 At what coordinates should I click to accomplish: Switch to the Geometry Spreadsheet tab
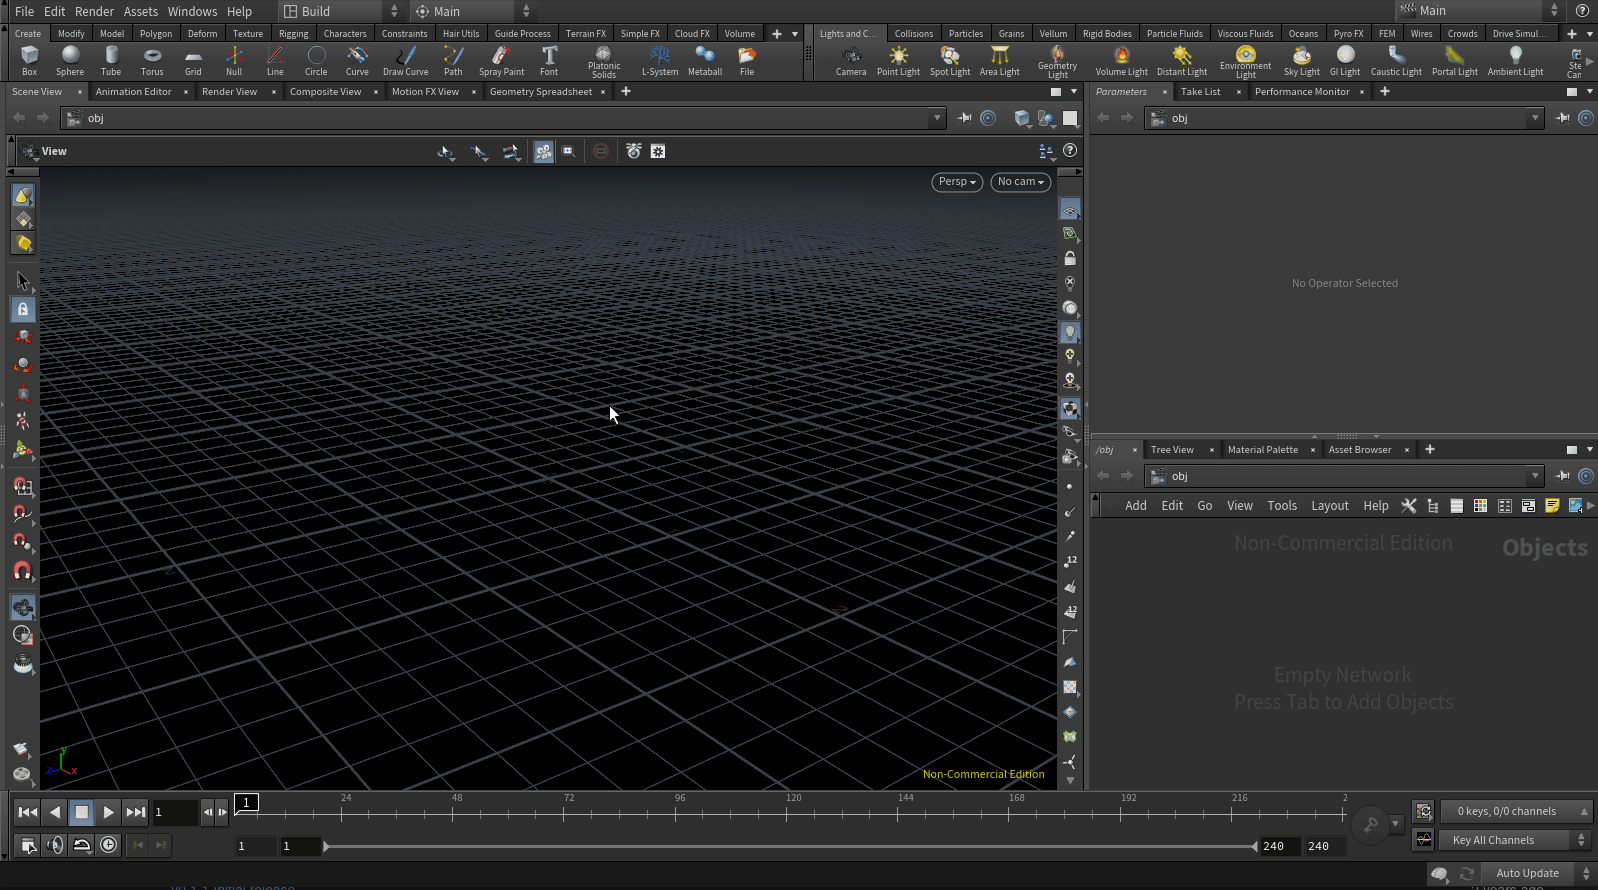[x=540, y=92]
